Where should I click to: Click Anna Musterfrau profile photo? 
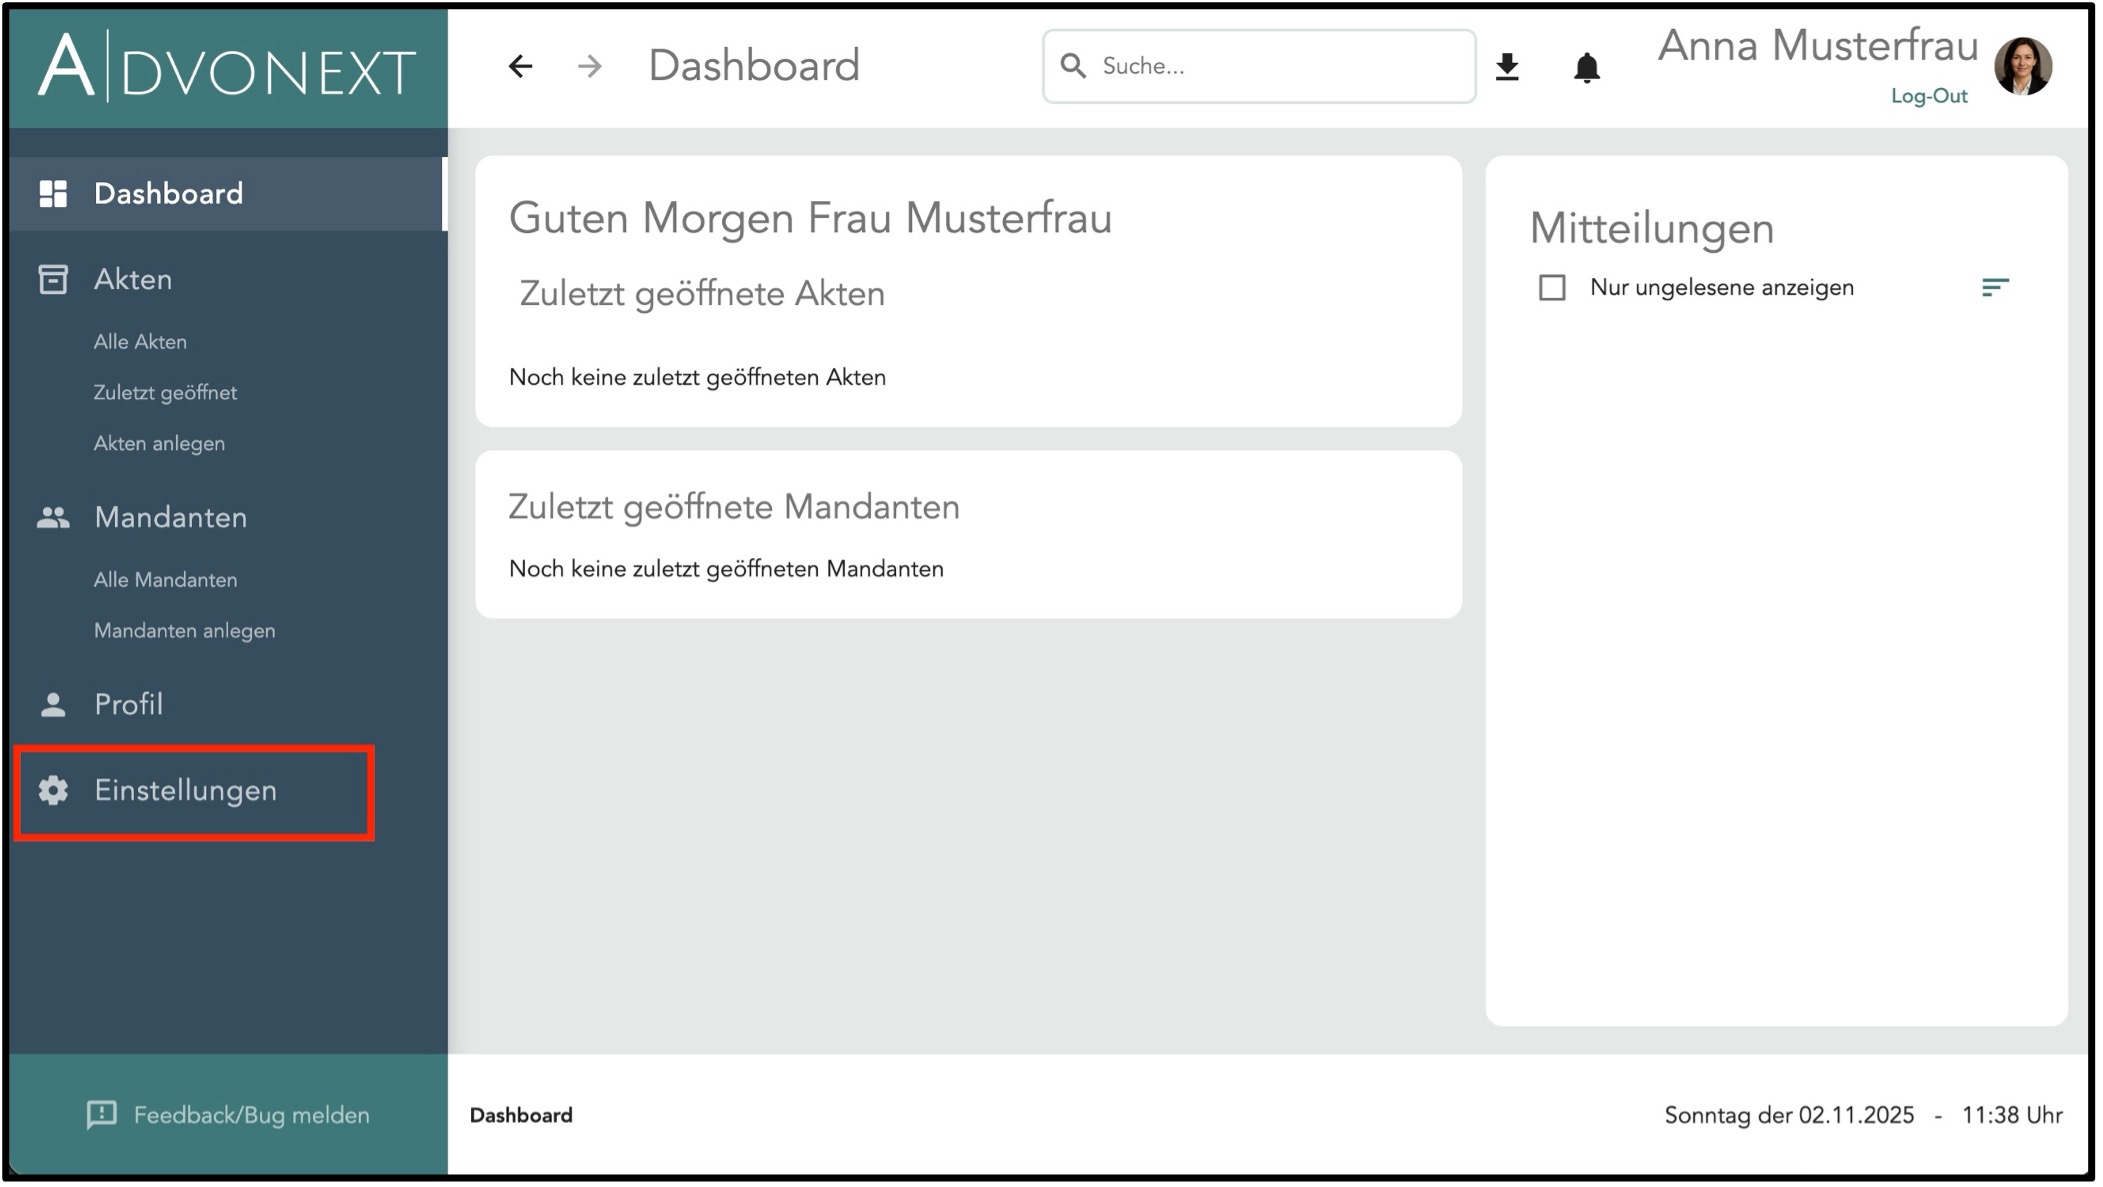(2022, 66)
